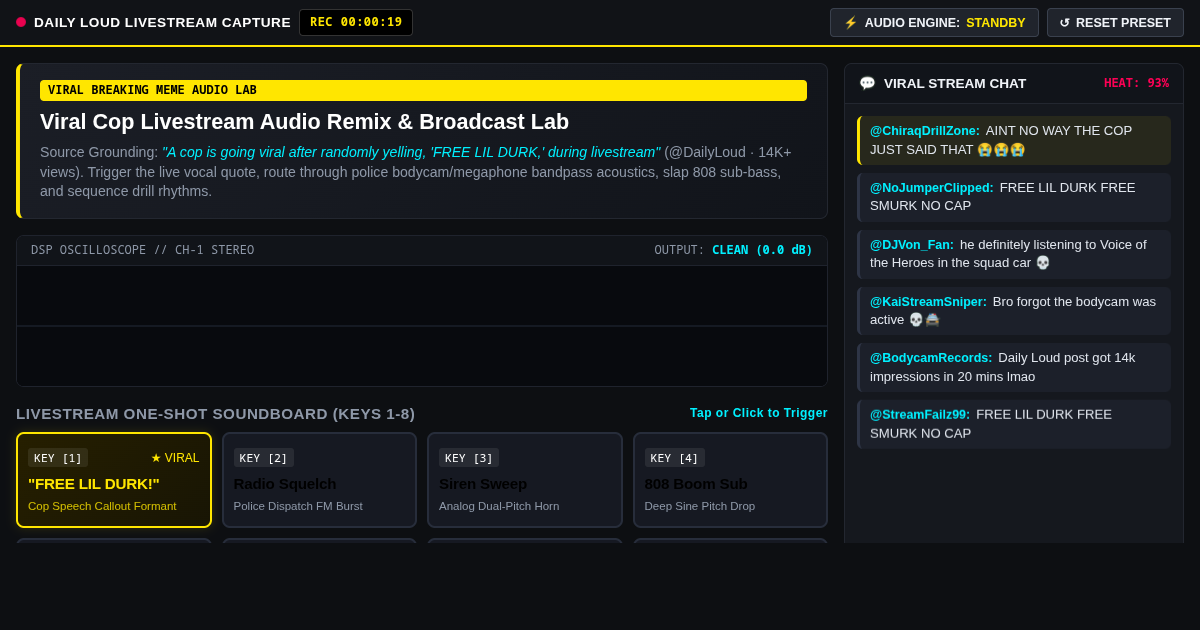Image resolution: width=1200 pixels, height=630 pixels.
Task: Click the Viral Cop Livestream Audio Remix title
Action: tap(304, 122)
